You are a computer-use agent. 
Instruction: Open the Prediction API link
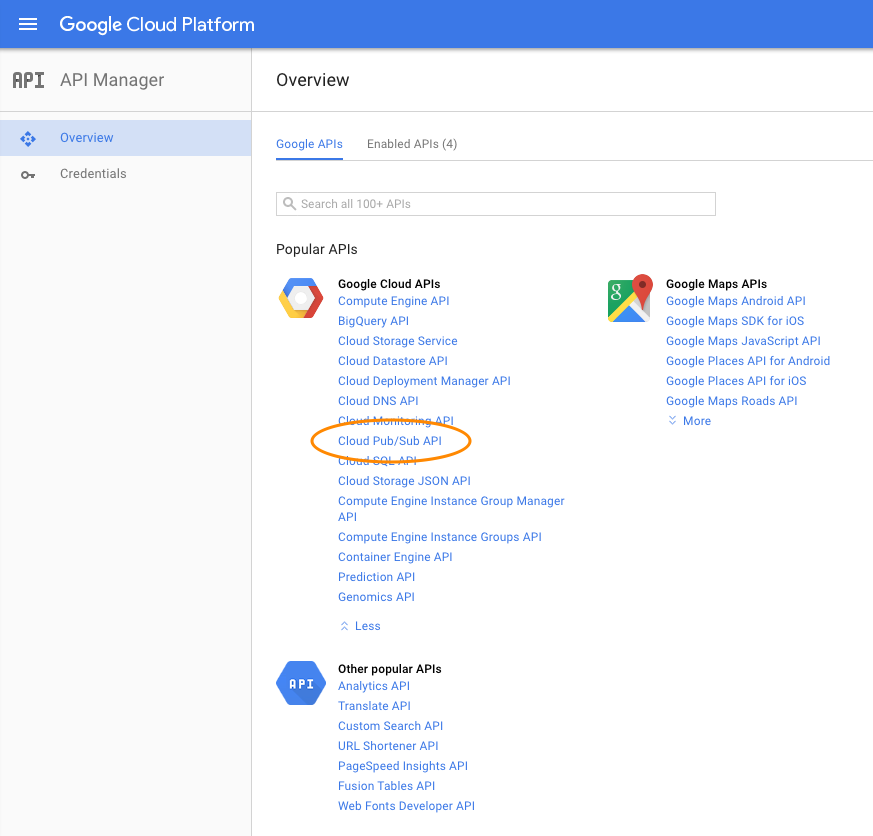pos(376,577)
